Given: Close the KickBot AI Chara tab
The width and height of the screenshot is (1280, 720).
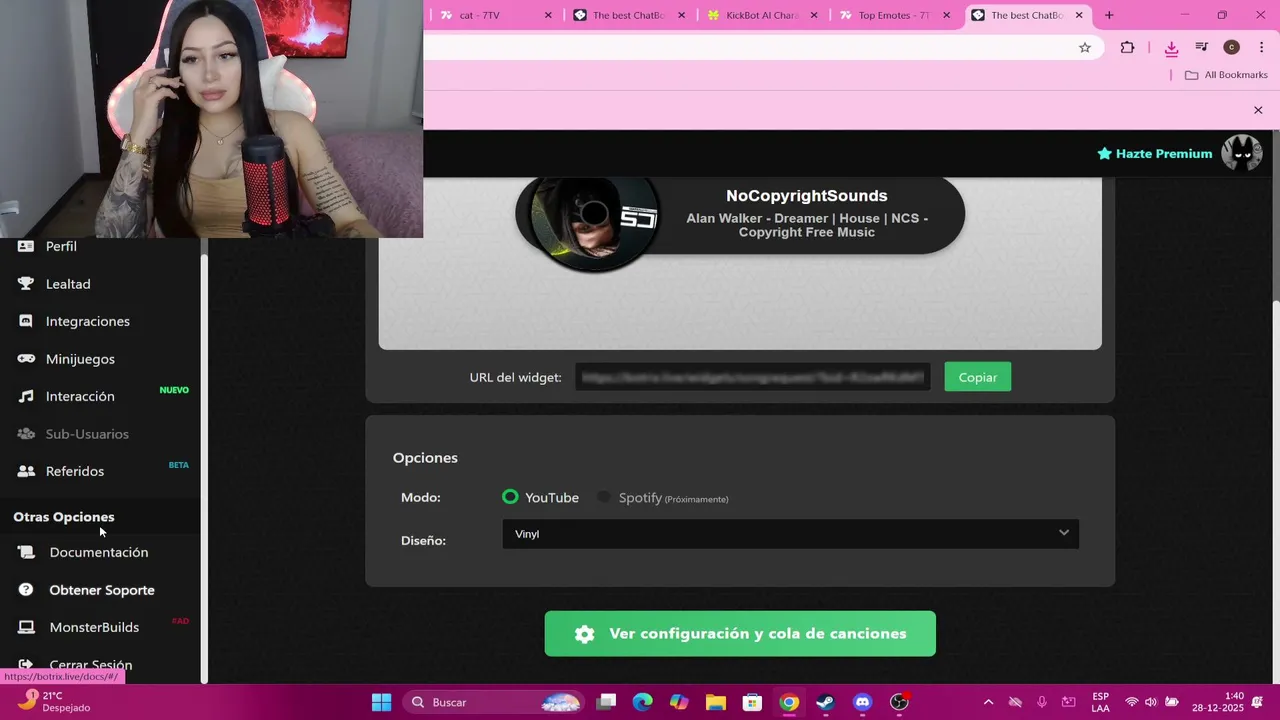Looking at the screenshot, I should 814,15.
